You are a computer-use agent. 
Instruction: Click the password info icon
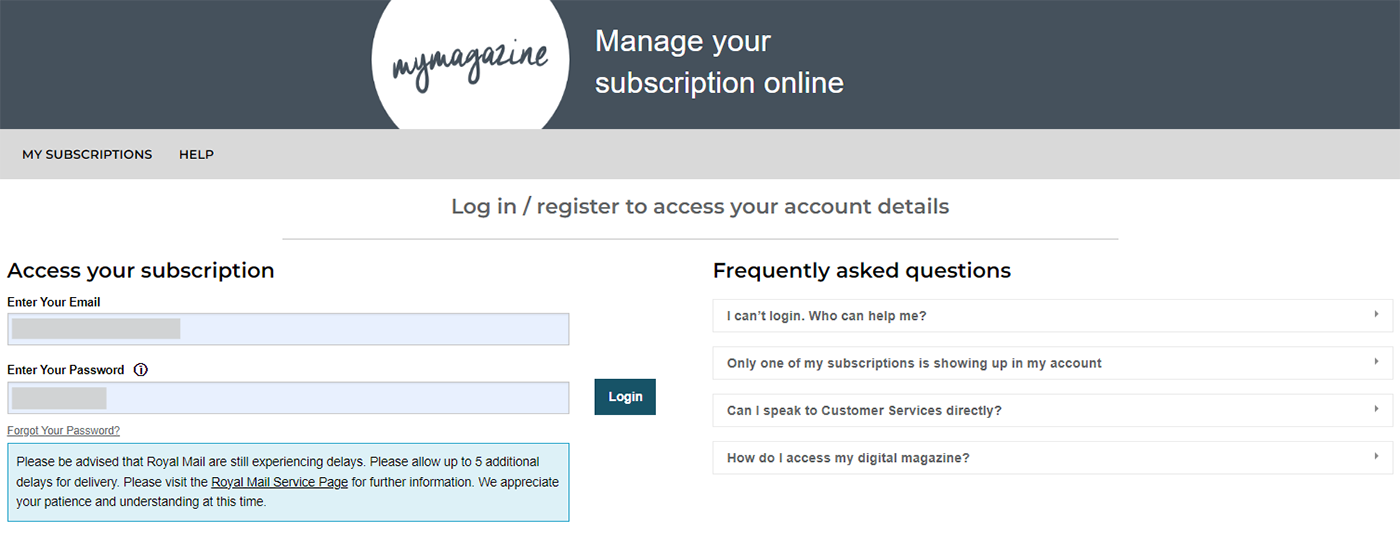point(140,370)
